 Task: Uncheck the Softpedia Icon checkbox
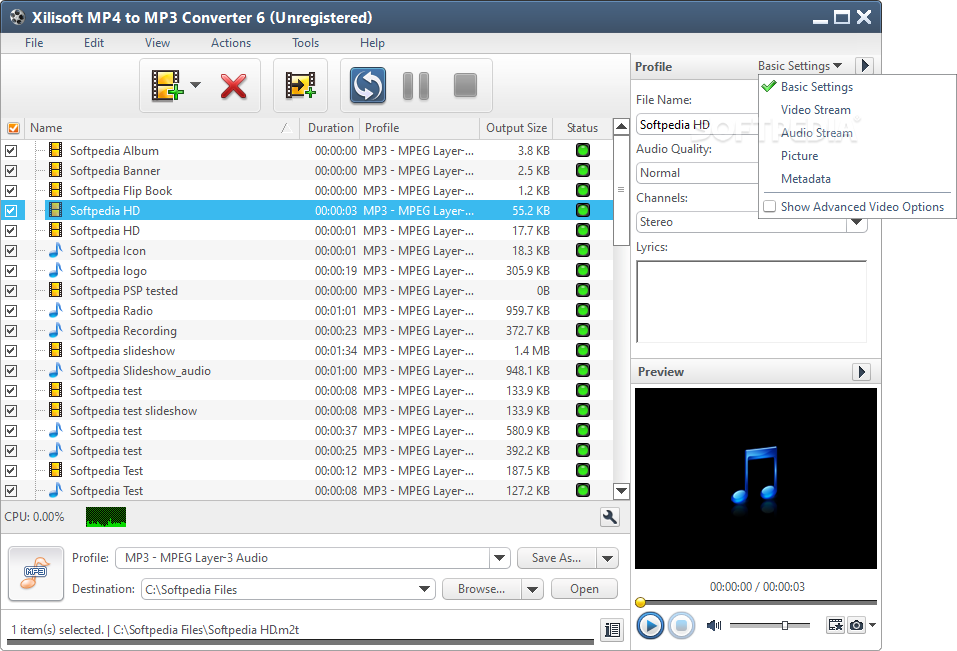11,251
